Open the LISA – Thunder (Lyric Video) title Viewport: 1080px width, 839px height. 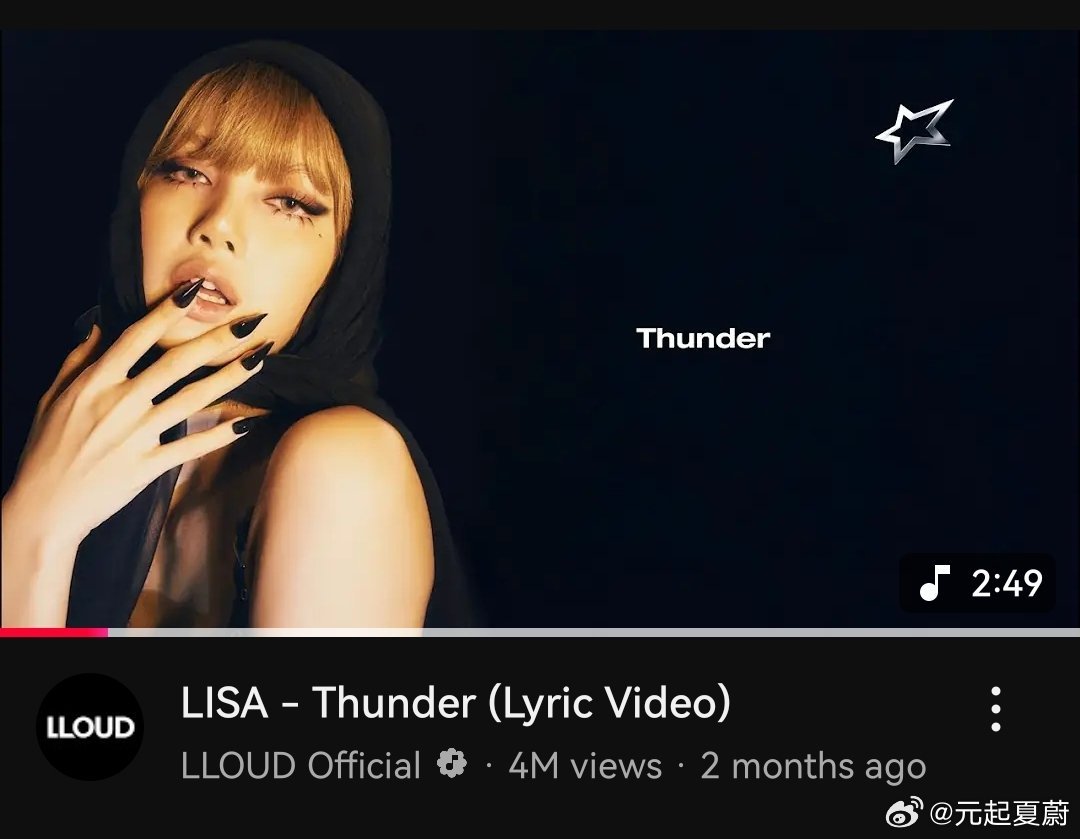click(x=455, y=703)
